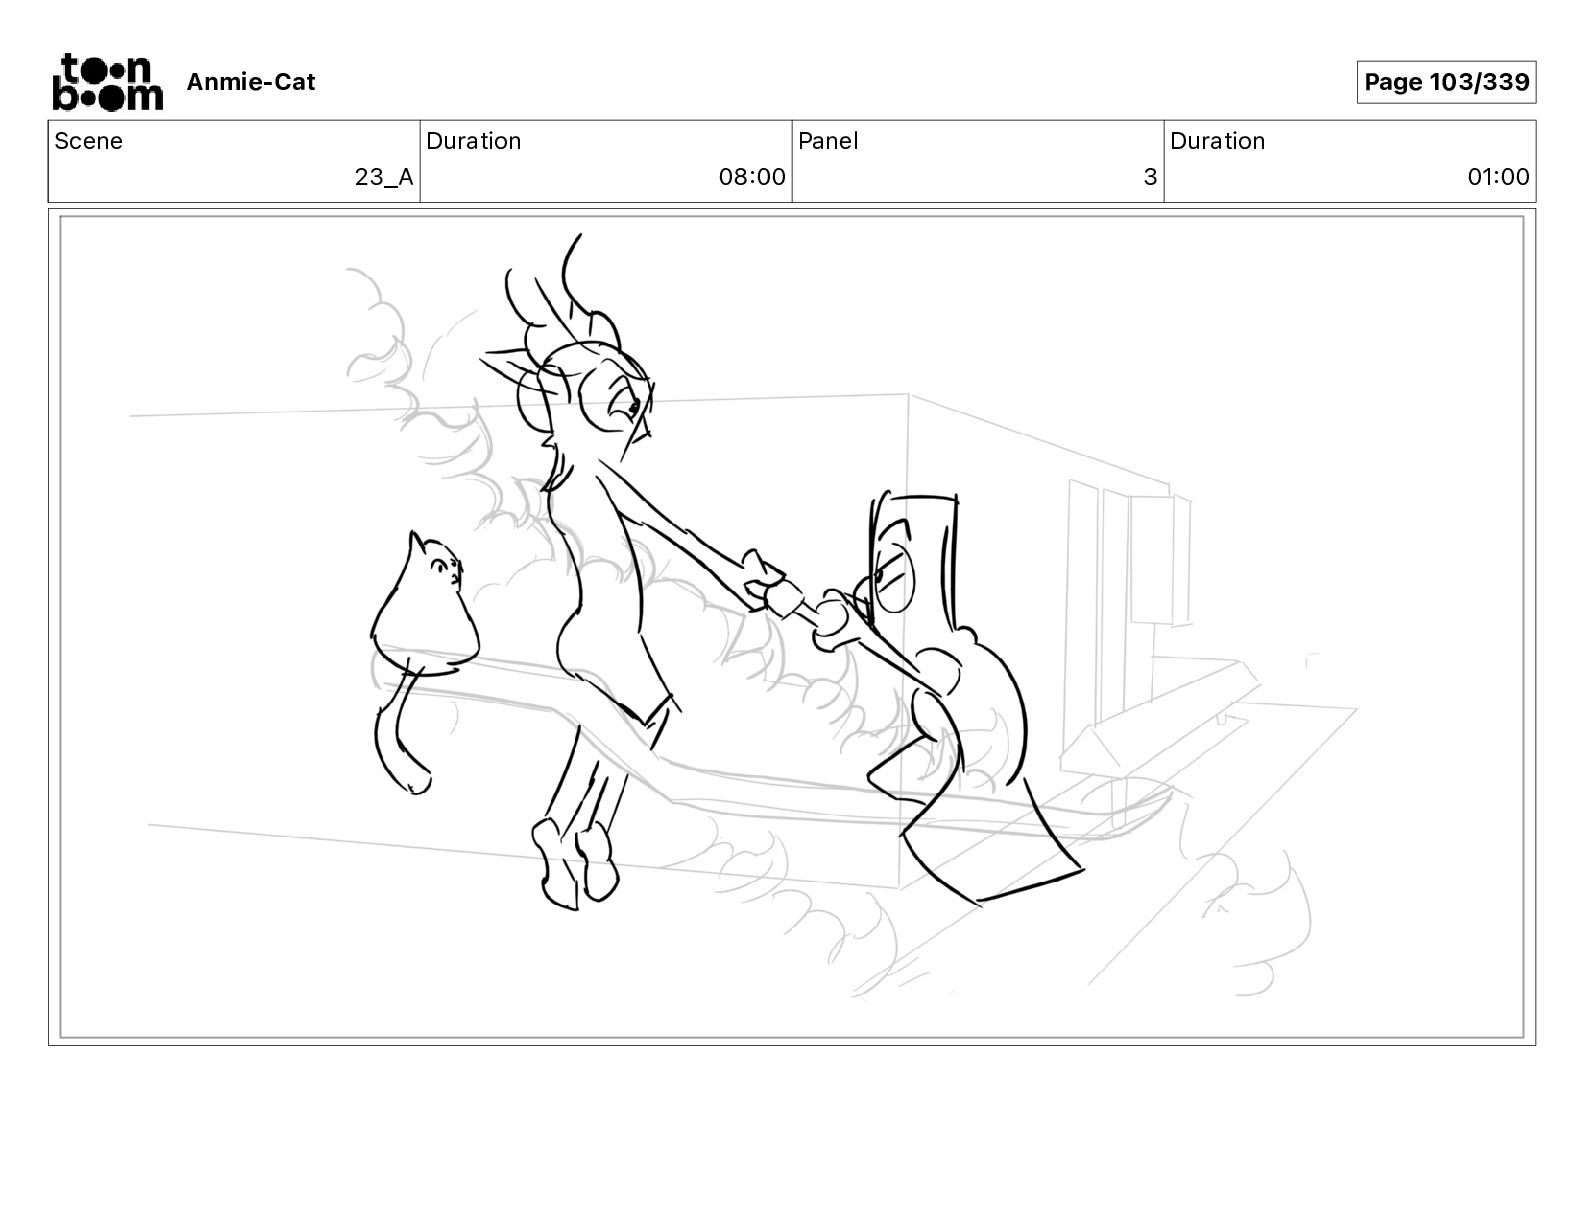
Task: Click the panel duration value 01:00
Action: coord(1498,177)
